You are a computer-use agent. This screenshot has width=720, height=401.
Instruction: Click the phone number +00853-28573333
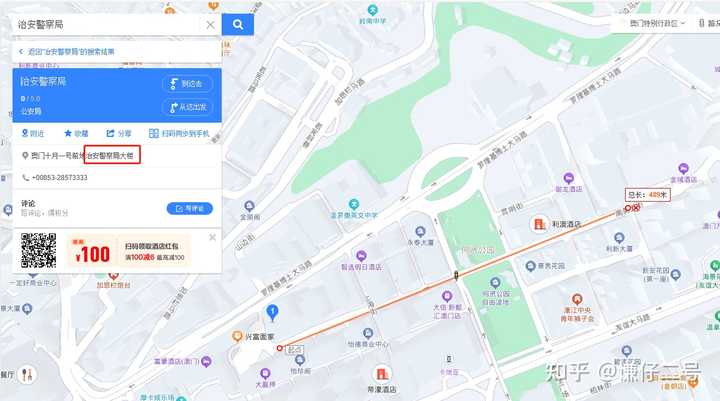tap(59, 177)
